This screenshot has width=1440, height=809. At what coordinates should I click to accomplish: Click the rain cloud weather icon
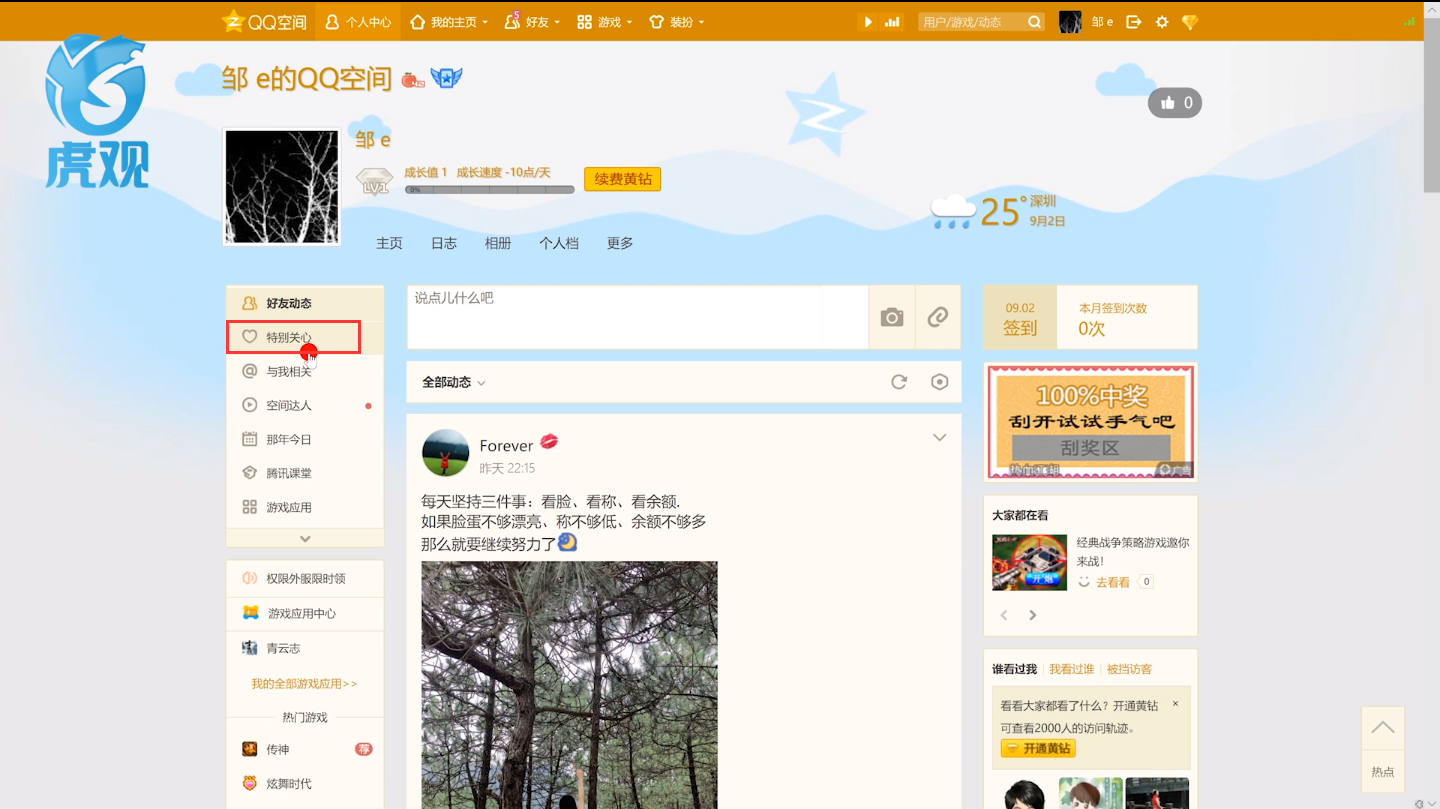point(952,212)
